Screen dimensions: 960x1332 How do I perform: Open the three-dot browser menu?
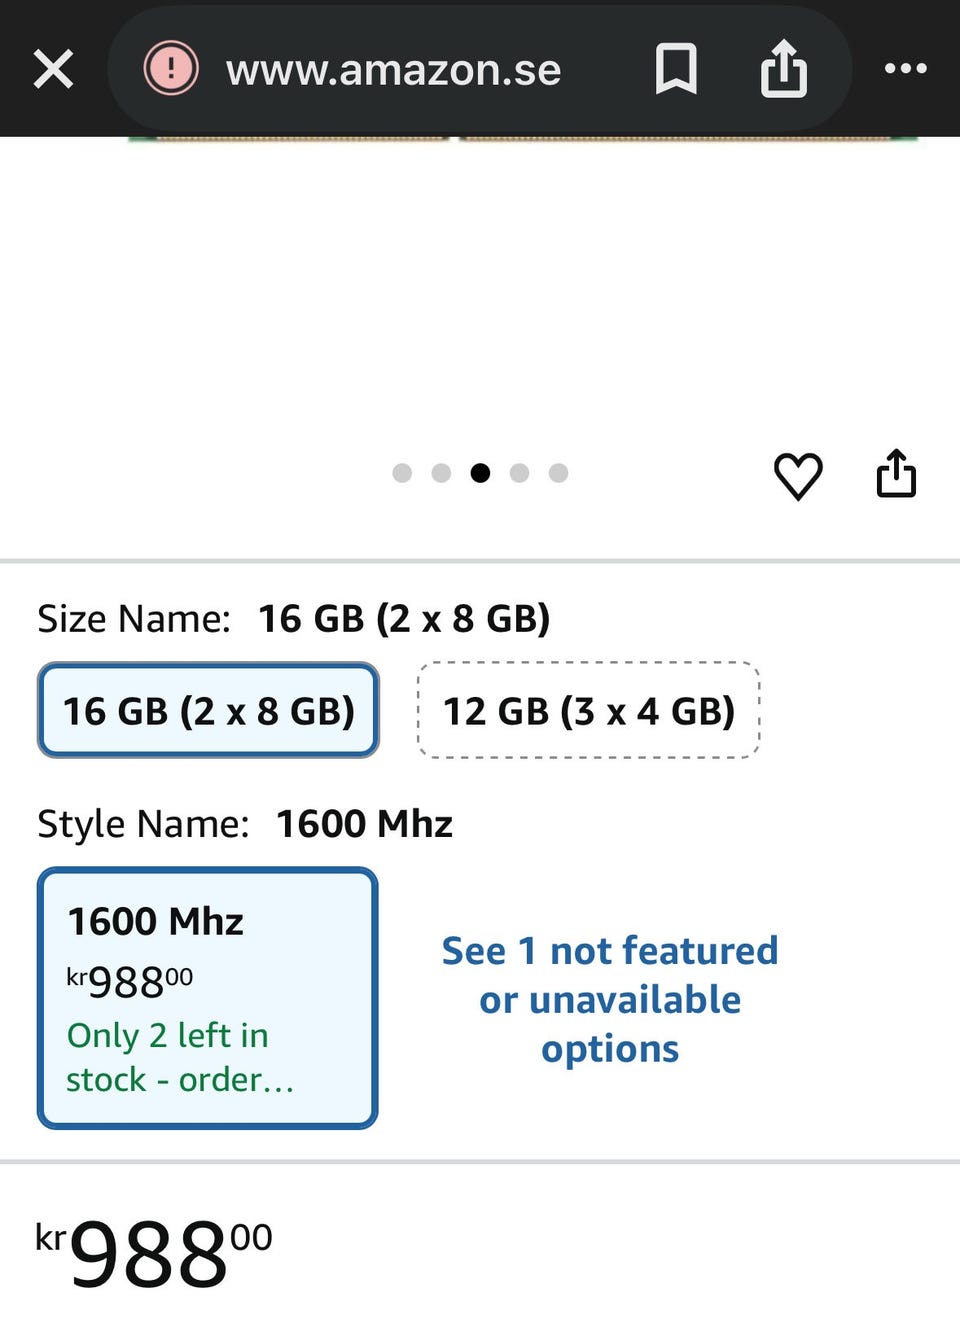(905, 69)
